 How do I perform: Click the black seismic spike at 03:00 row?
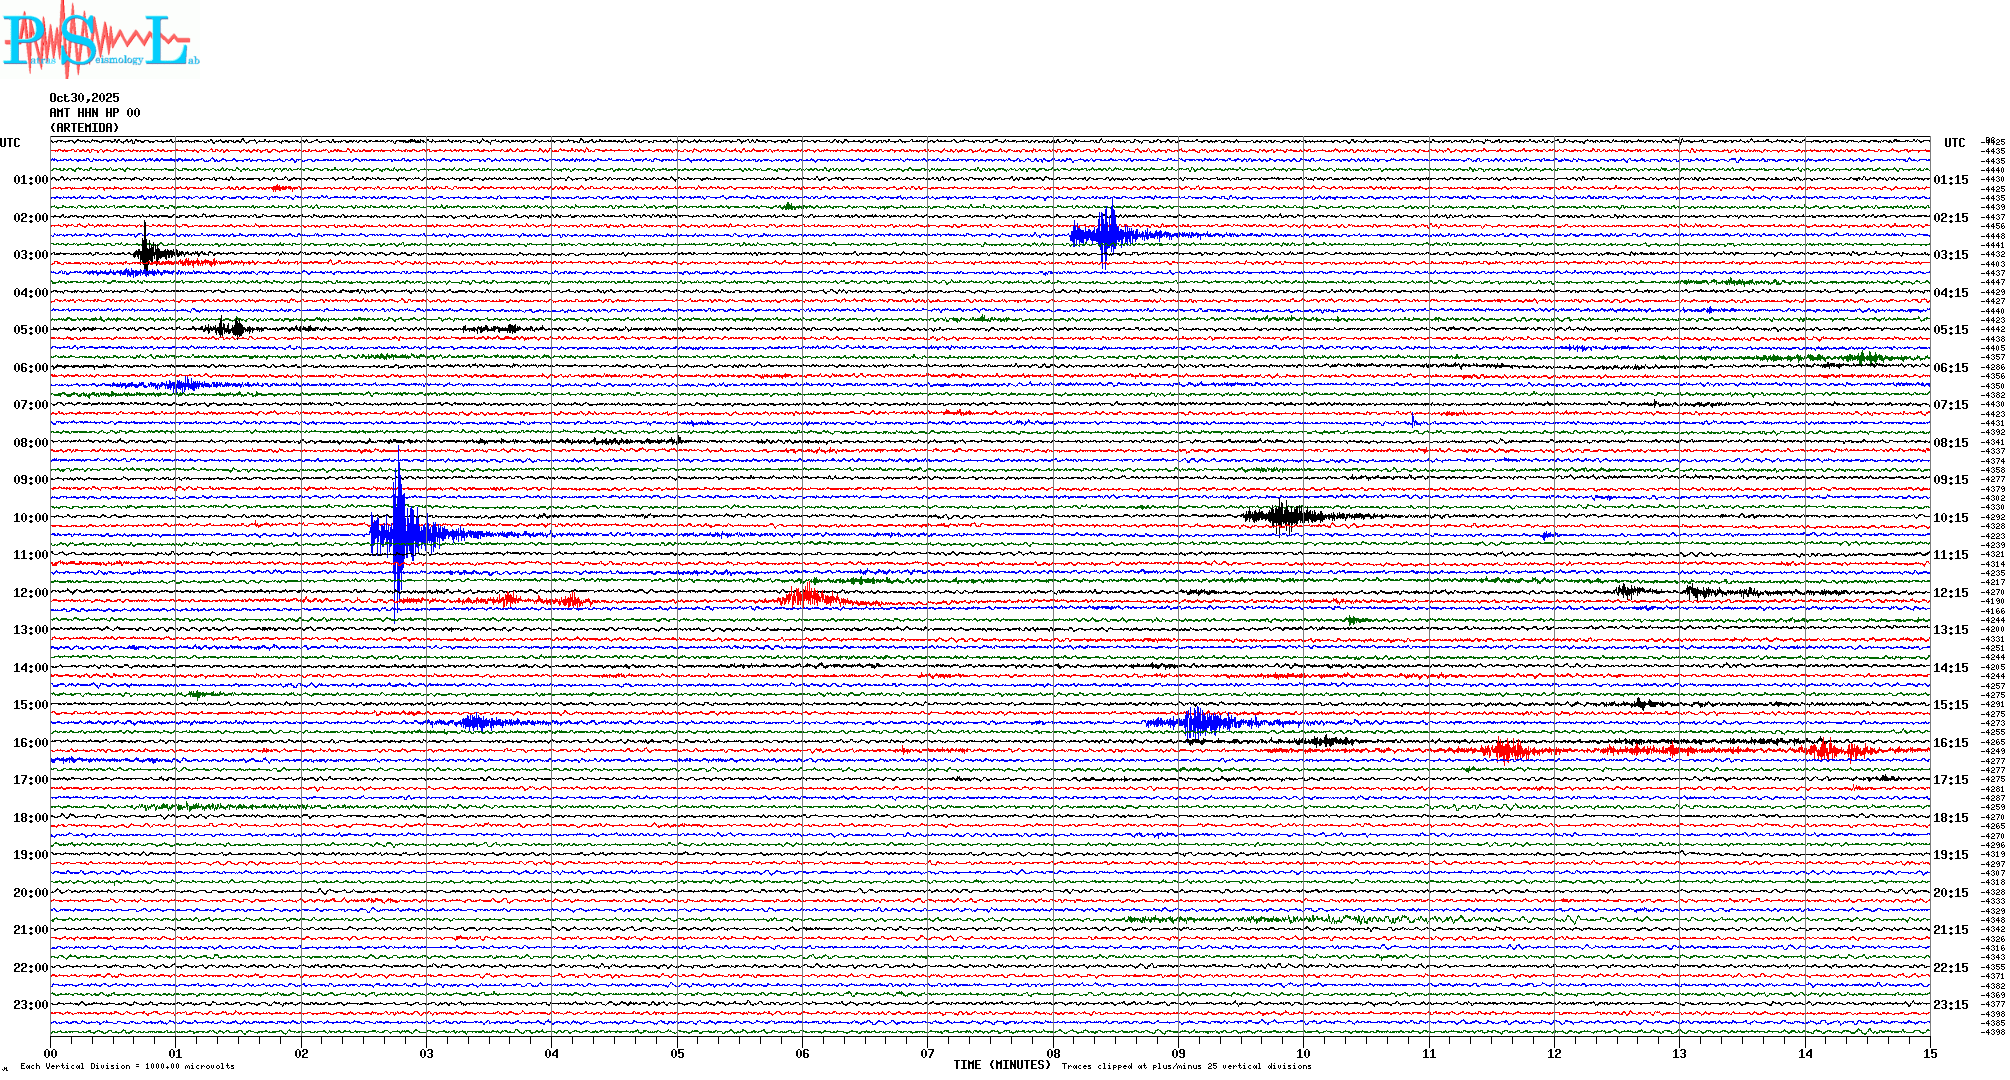point(147,253)
